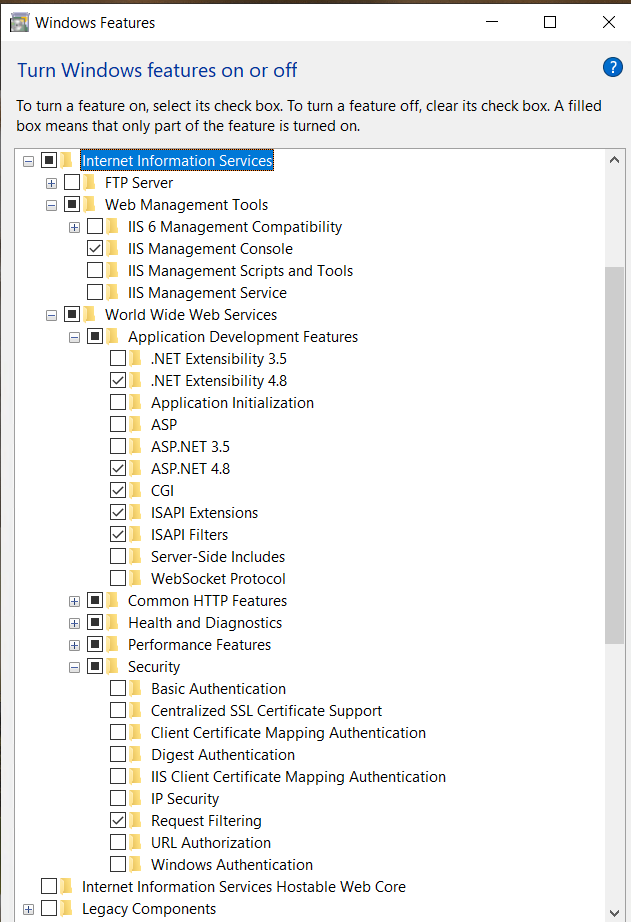Enable the Windows Authentication checkbox
The image size is (631, 922).
(x=118, y=864)
